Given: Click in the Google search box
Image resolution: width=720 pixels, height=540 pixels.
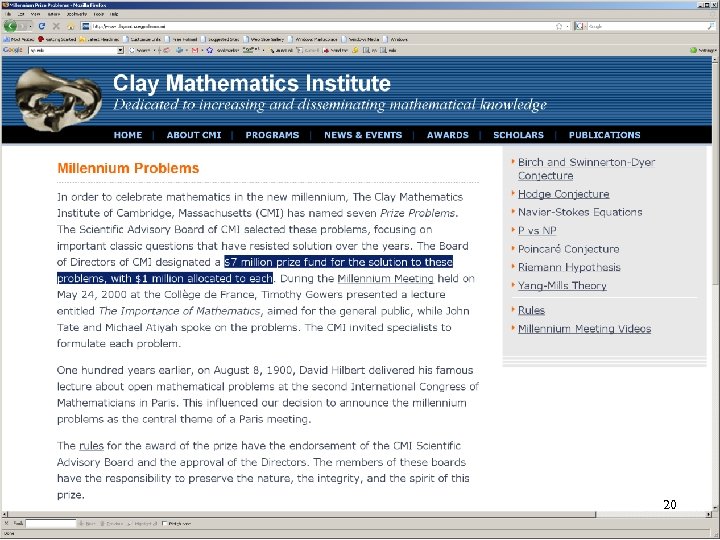Looking at the screenshot, I should [646, 26].
